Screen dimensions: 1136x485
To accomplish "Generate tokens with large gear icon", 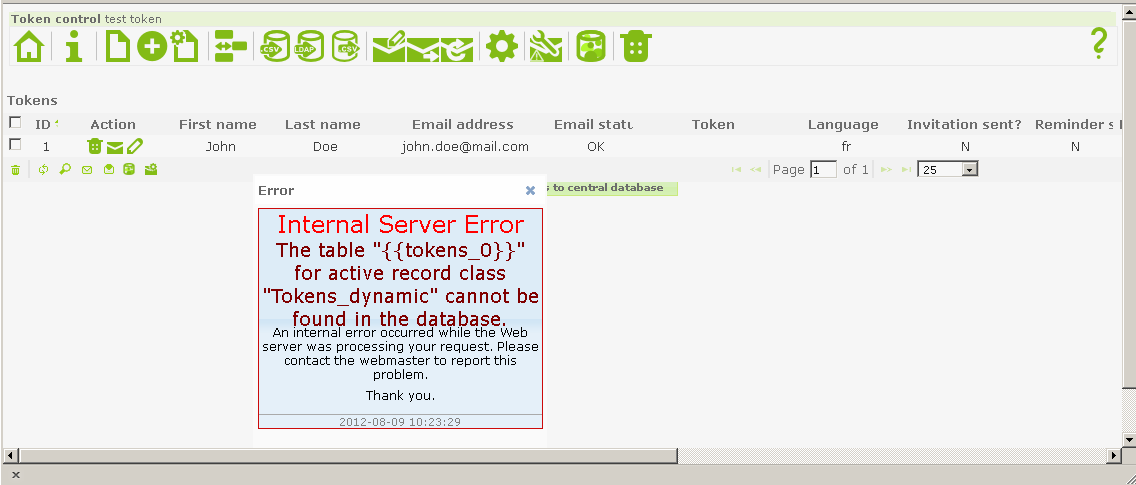I will tap(502, 47).
